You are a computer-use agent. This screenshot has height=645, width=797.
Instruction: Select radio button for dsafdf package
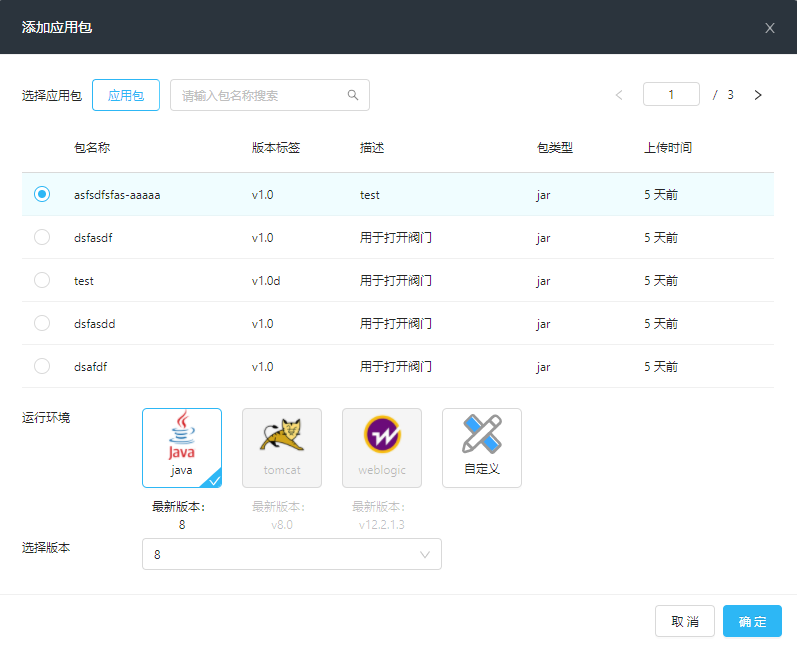(x=42, y=366)
